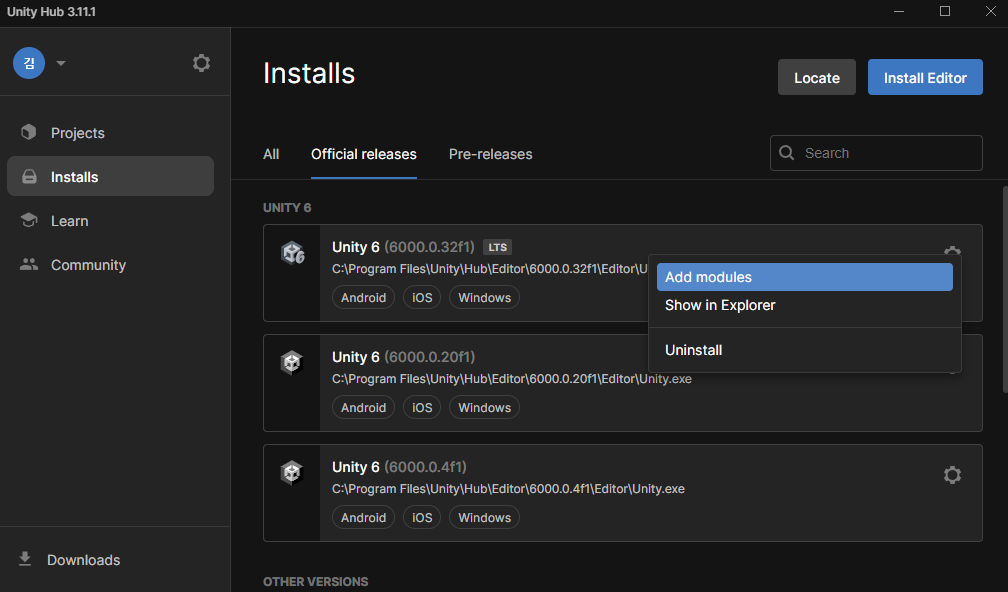Open the Learn section
The width and height of the screenshot is (1008, 592).
(x=111, y=220)
